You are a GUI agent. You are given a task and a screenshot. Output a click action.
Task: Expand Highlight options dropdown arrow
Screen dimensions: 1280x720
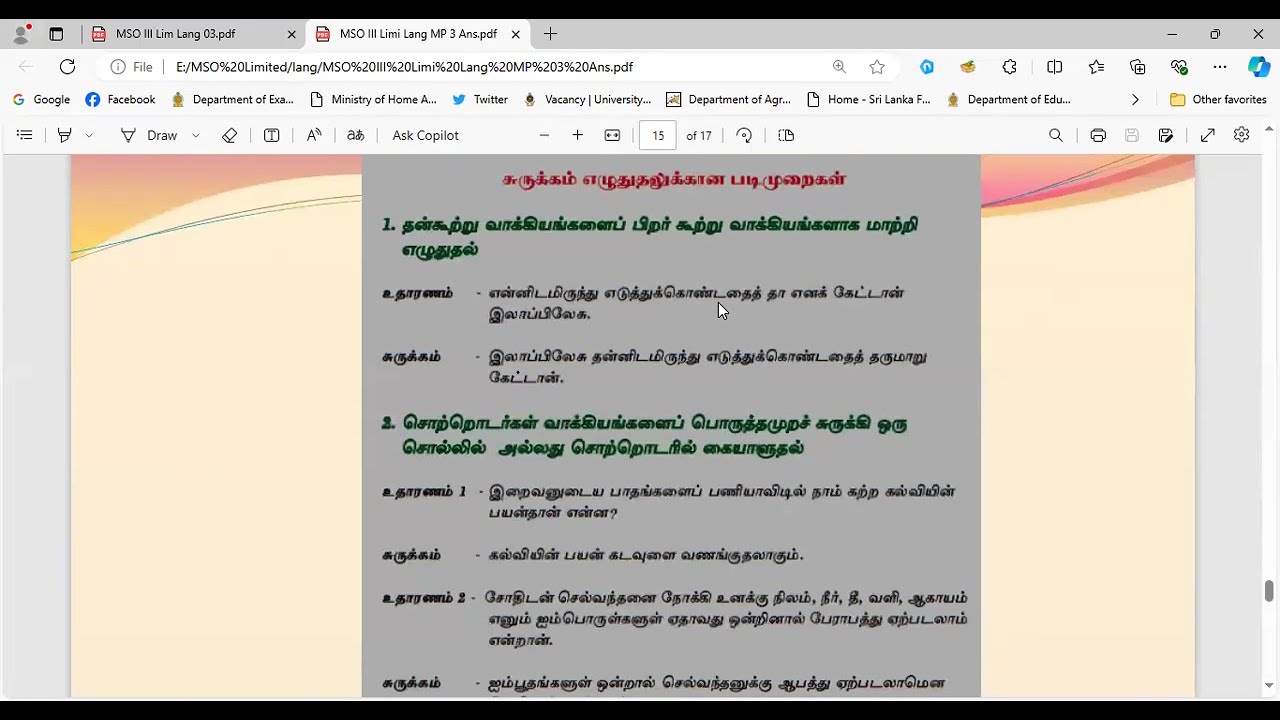(89, 135)
